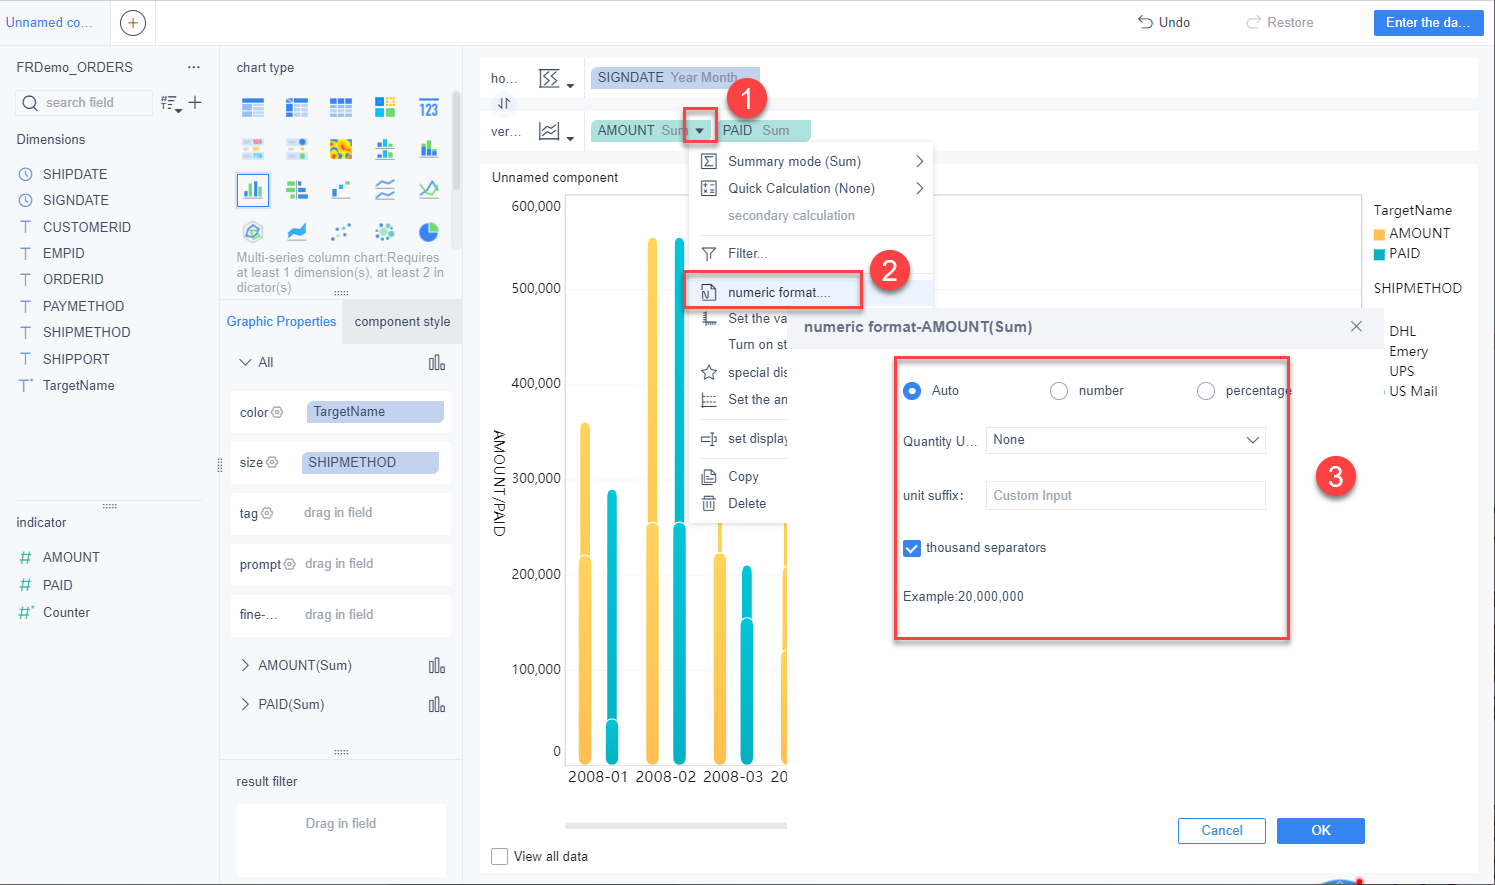Open the Quantity Unit dropdown
1495x885 pixels.
pos(1126,440)
